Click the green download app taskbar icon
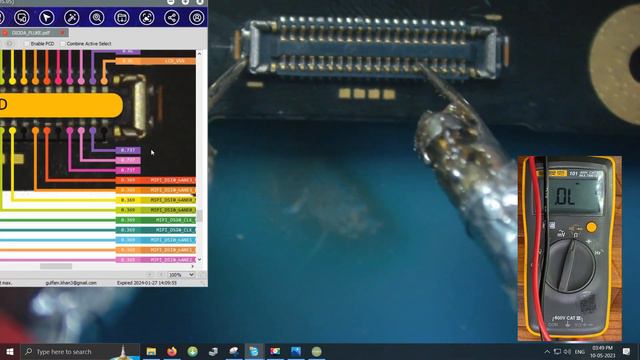Viewport: 640px width, 360px height. pyautogui.click(x=193, y=351)
